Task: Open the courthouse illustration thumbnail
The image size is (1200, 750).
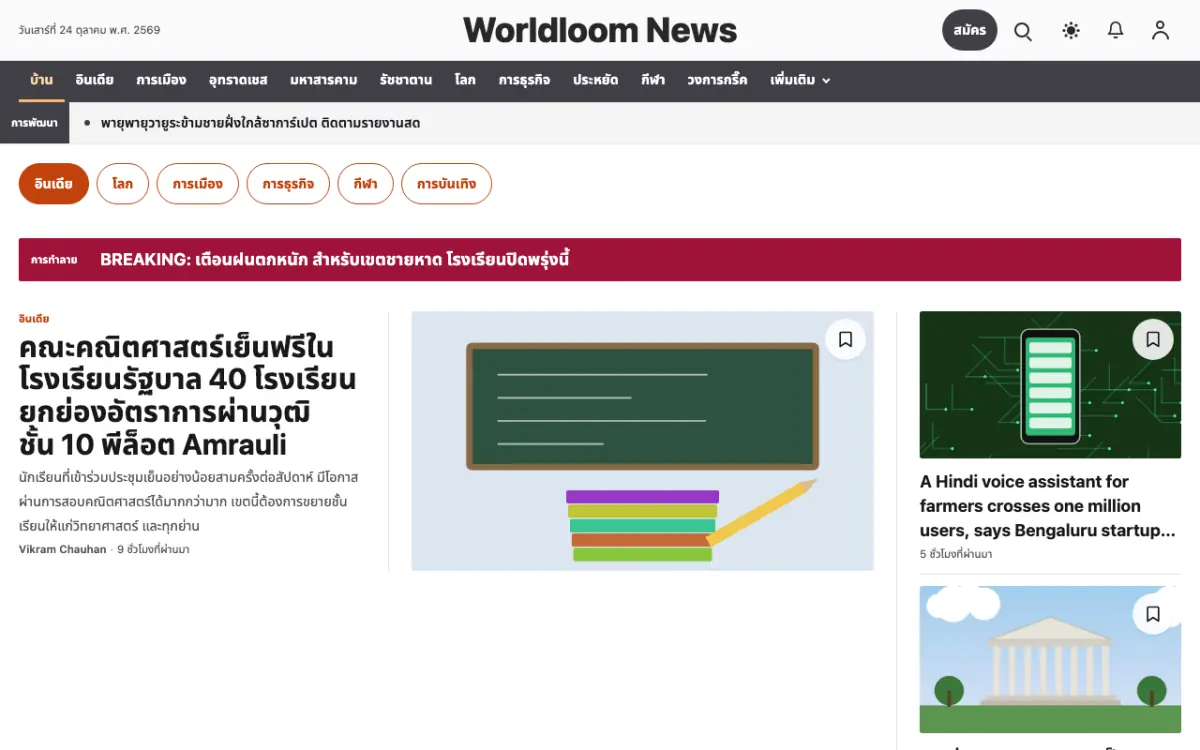Action: [x=1050, y=660]
